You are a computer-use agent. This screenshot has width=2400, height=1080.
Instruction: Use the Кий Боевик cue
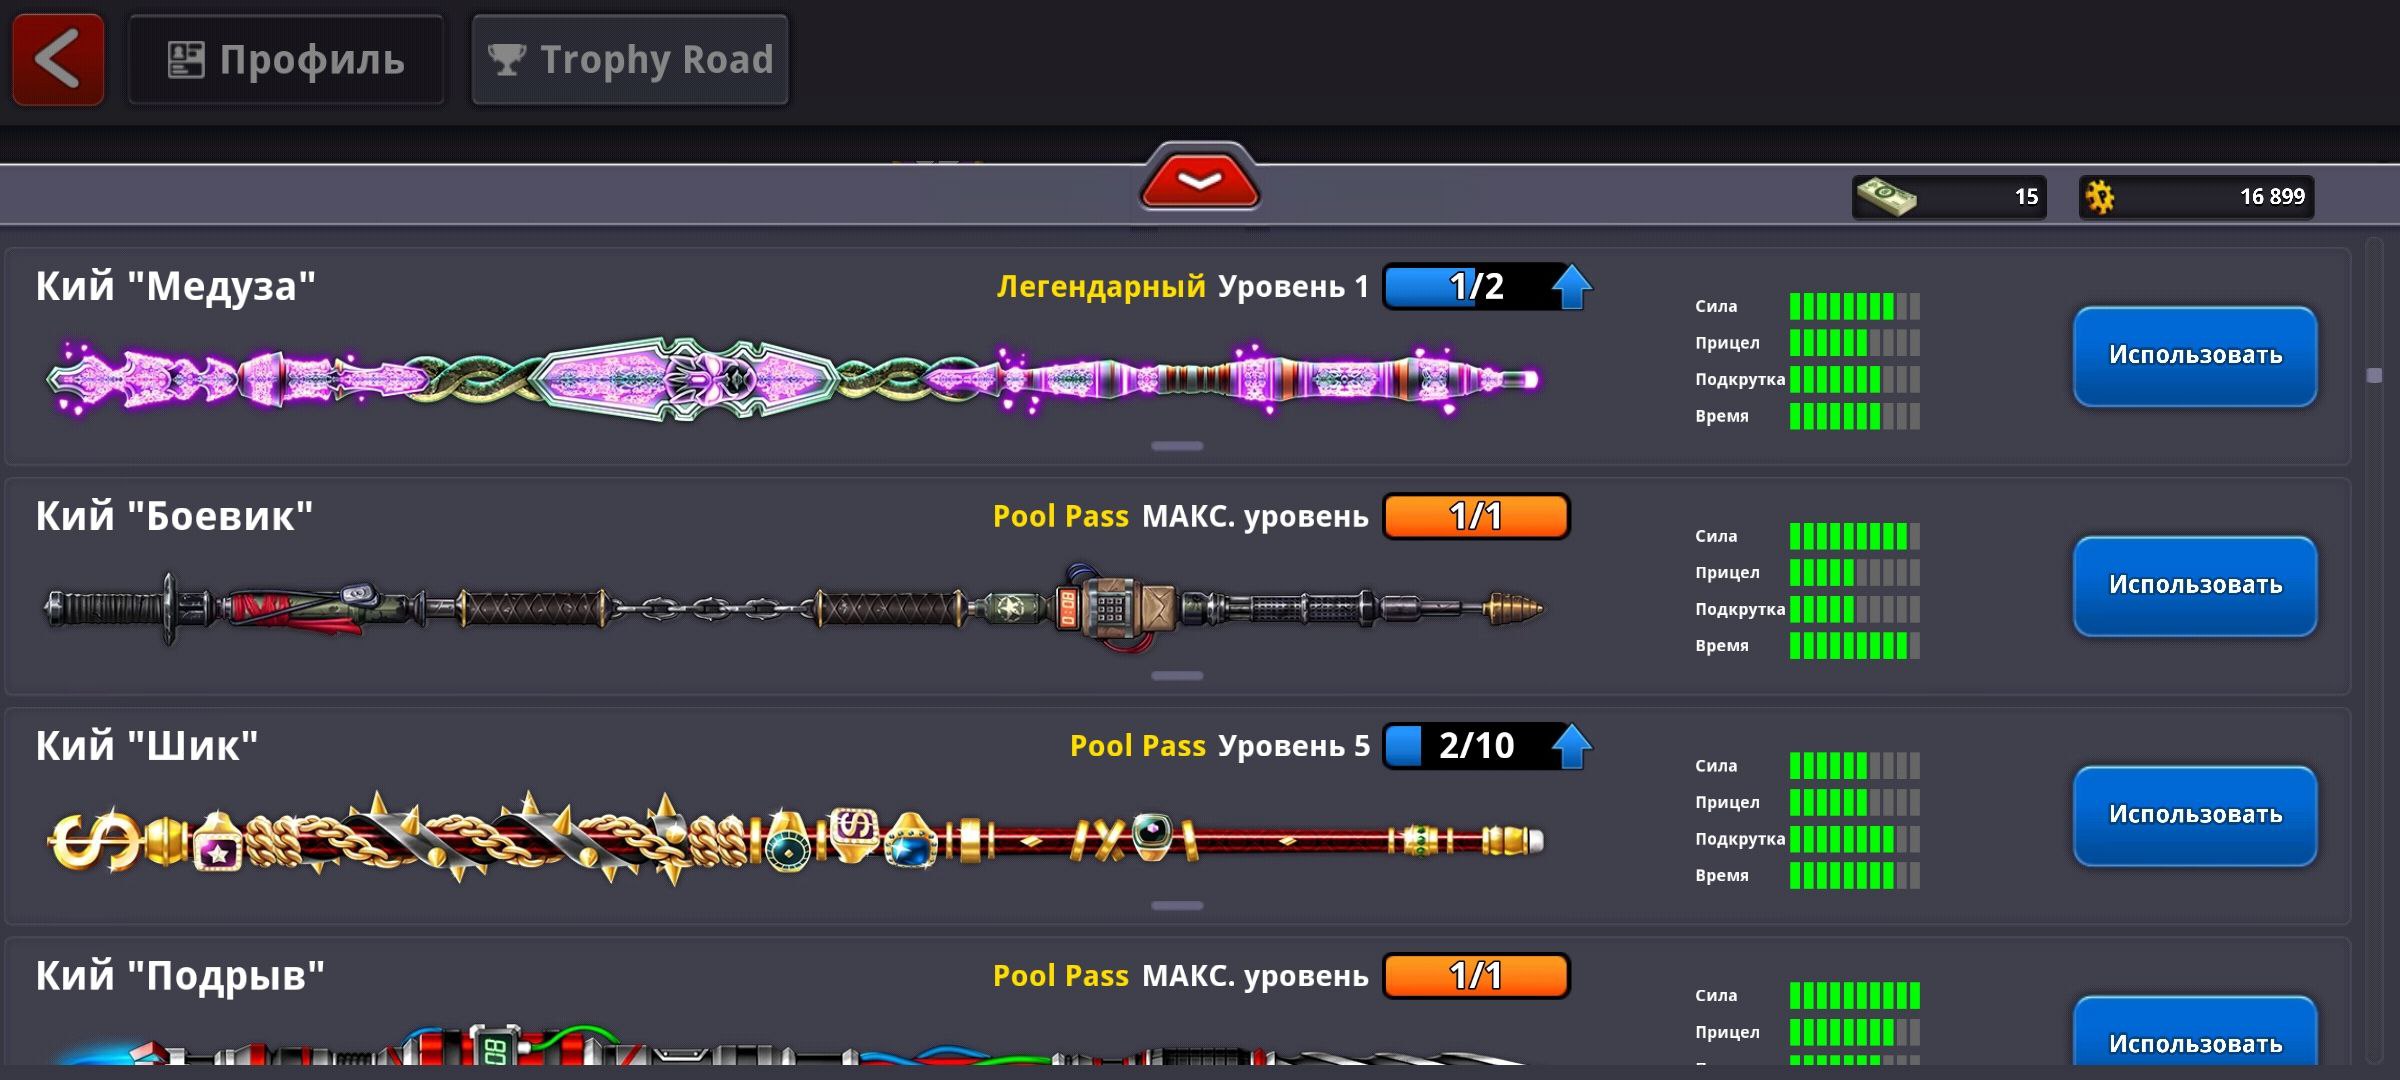(2195, 586)
